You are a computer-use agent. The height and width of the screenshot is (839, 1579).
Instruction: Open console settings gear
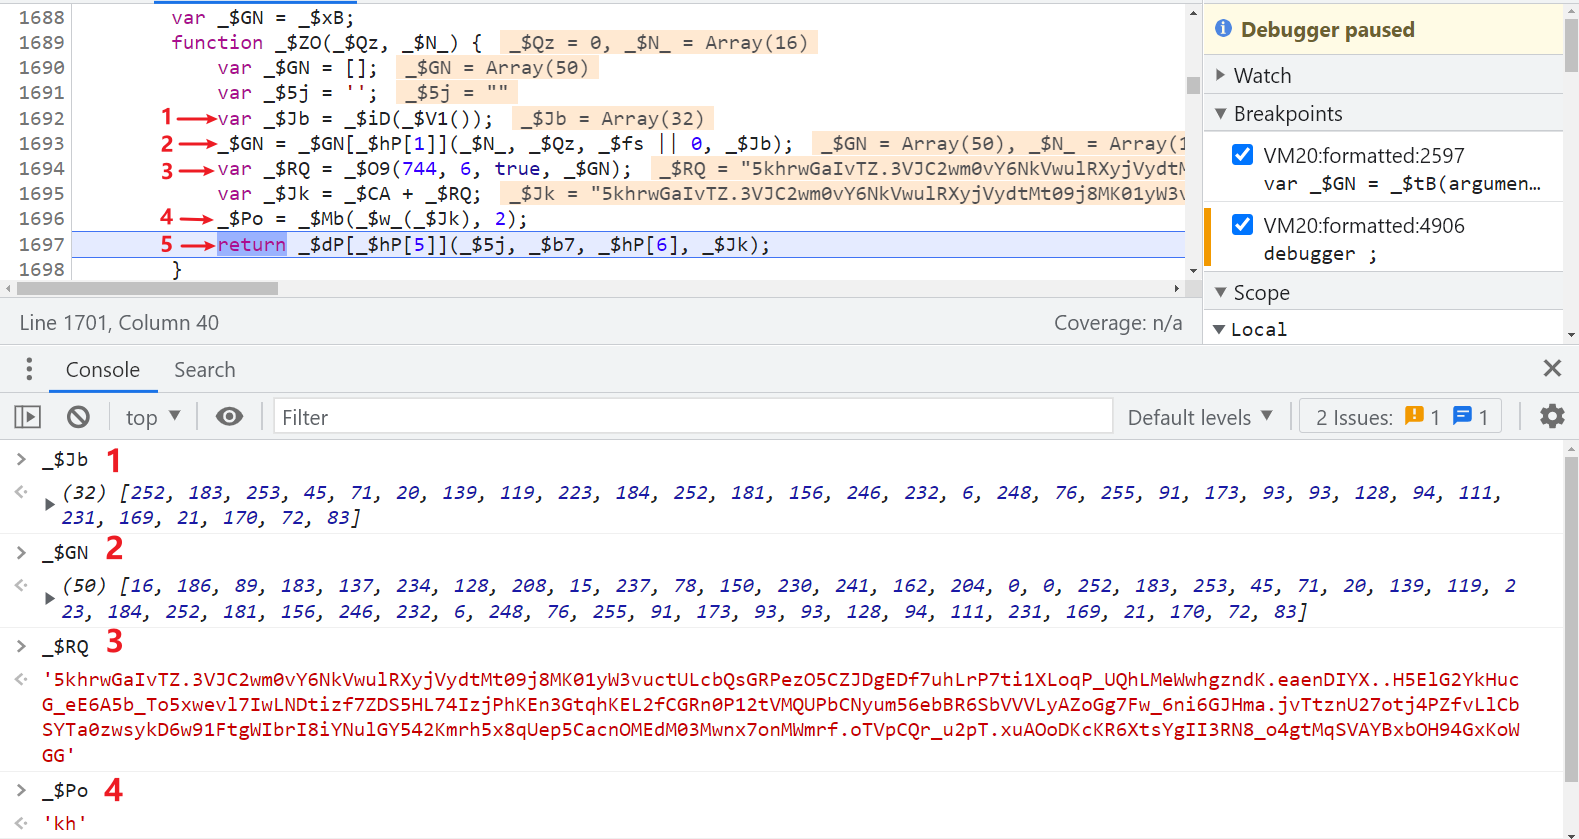pyautogui.click(x=1552, y=416)
